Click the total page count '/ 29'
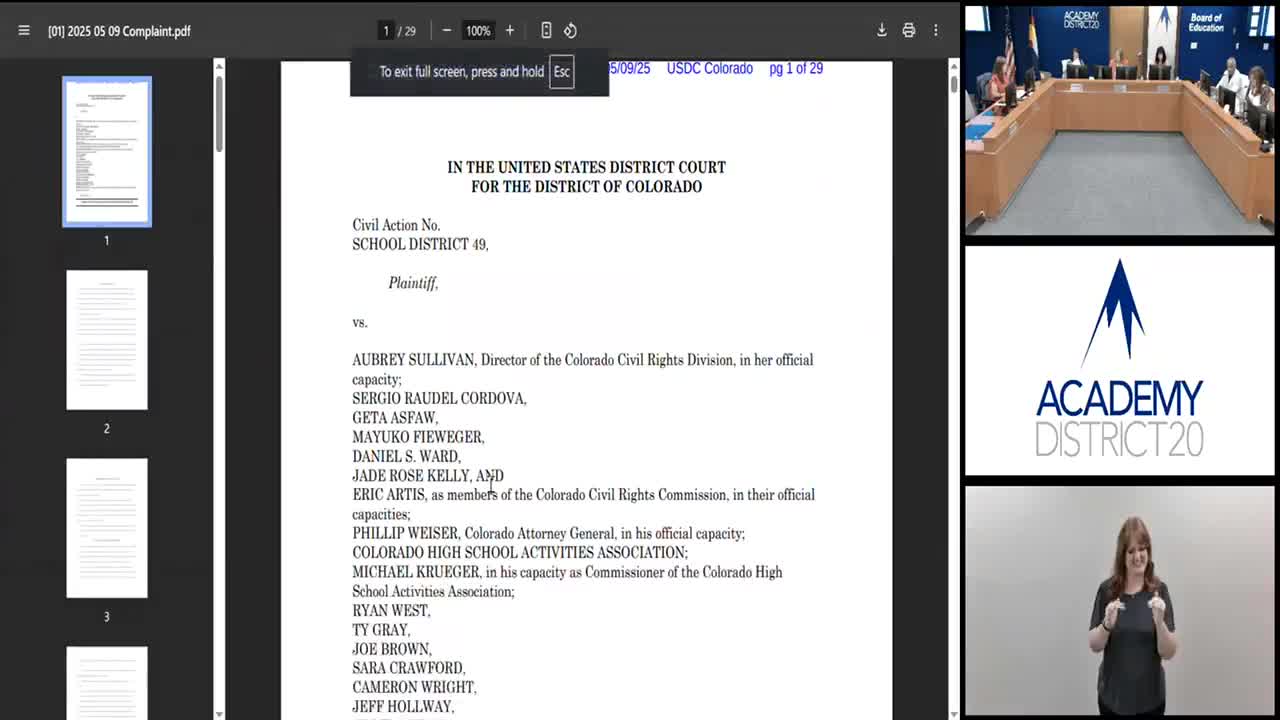Viewport: 1280px width, 720px height. 407,31
